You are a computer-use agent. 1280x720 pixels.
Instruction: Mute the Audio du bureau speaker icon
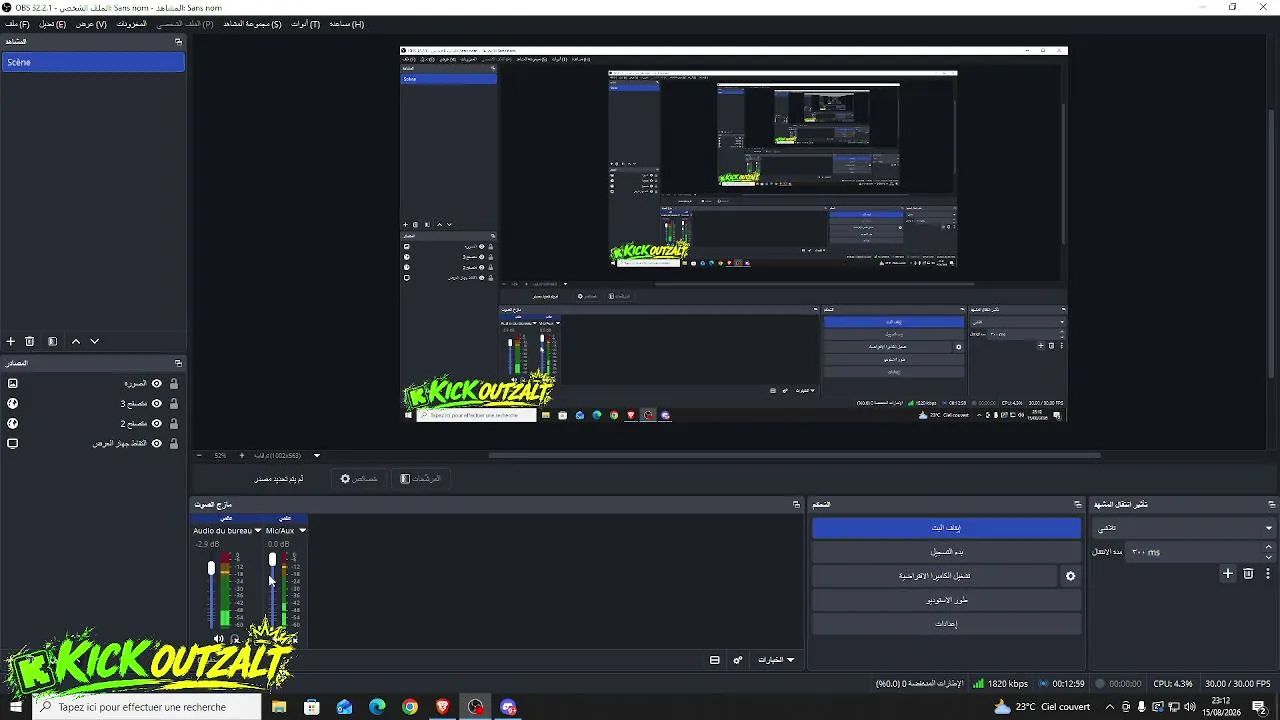[x=218, y=639]
